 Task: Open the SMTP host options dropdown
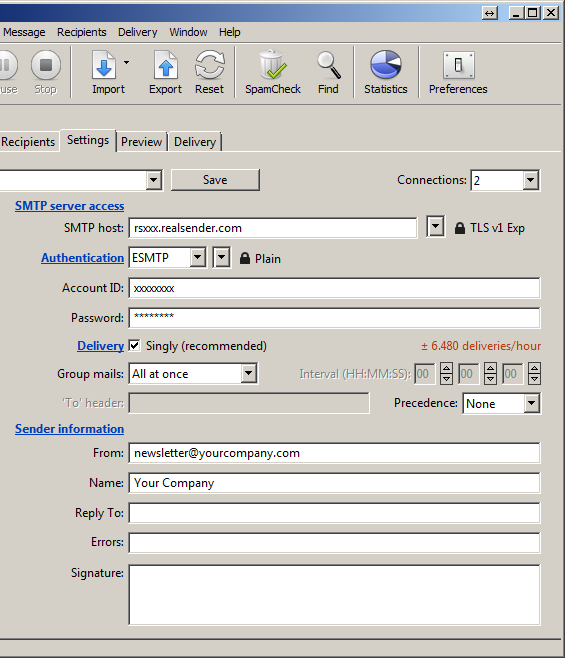tap(436, 227)
